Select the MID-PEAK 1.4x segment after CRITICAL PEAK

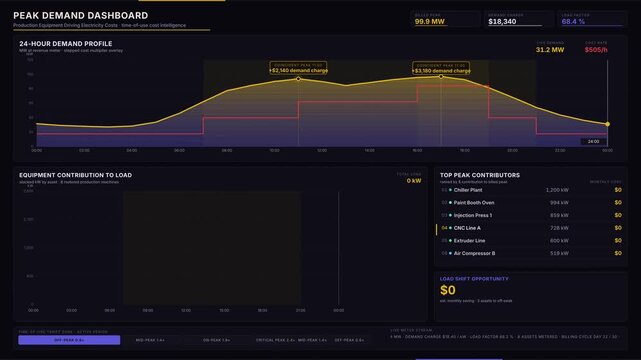312,340
